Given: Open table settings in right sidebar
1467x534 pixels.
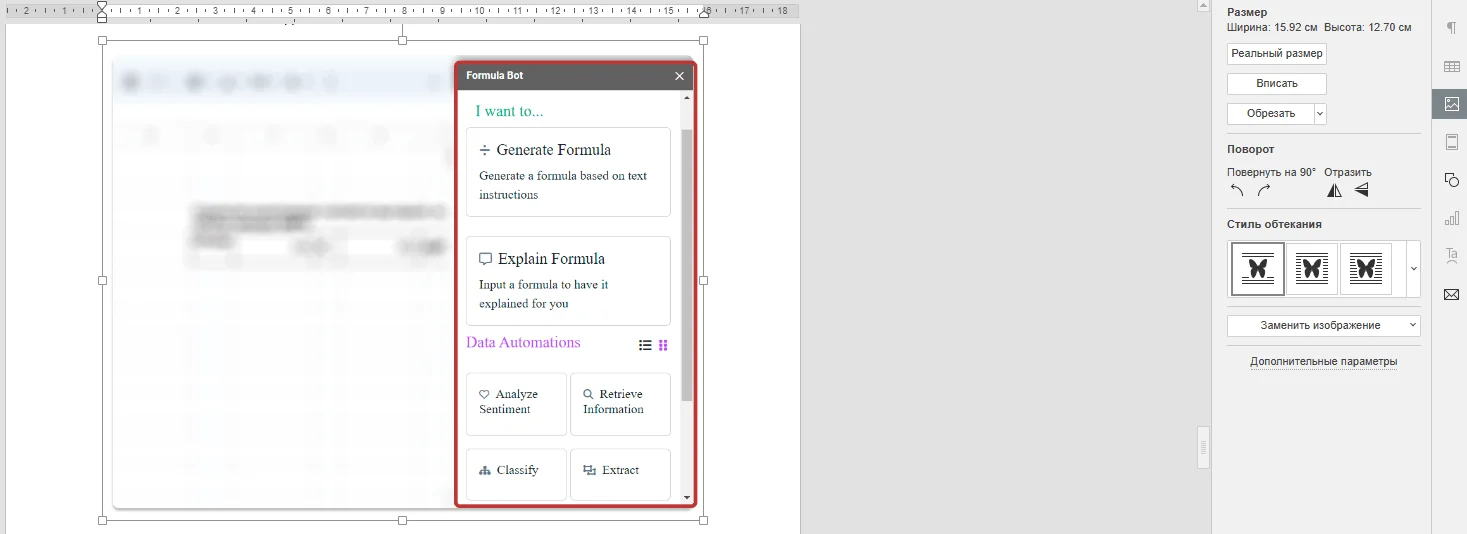Looking at the screenshot, I should 1451,66.
